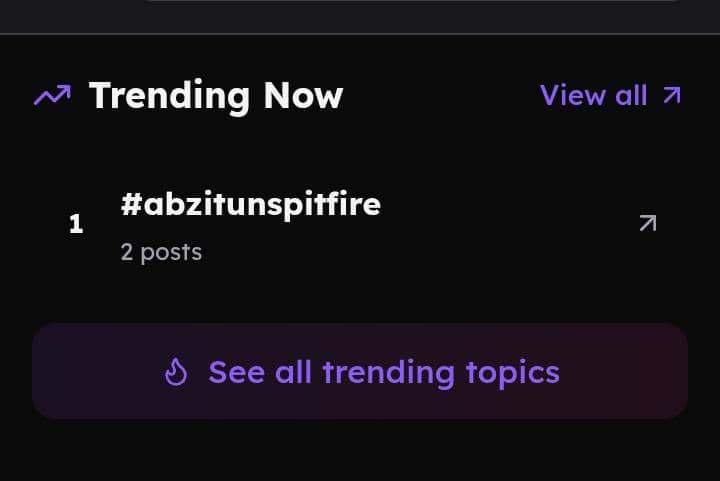The height and width of the screenshot is (481, 720).
Task: Open the #abzitunspitfire hashtag
Action: point(250,205)
